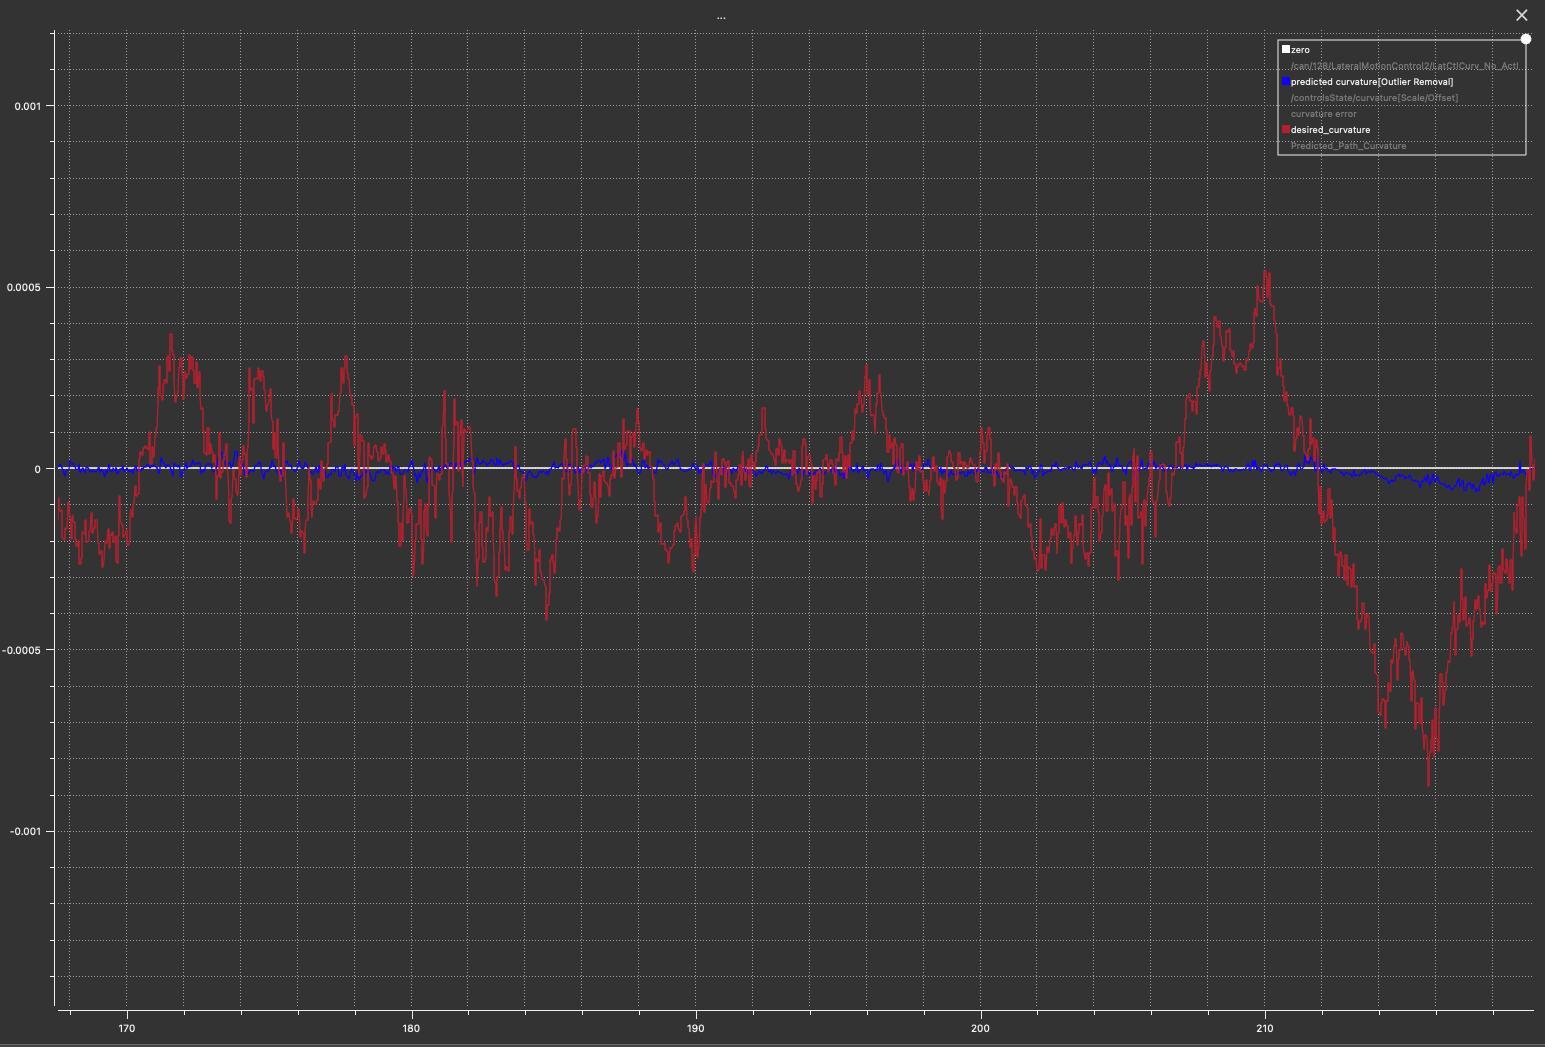Enable the "/can/128/LateralMotionControl2" legend entry
1545x1047 pixels.
1404,66
